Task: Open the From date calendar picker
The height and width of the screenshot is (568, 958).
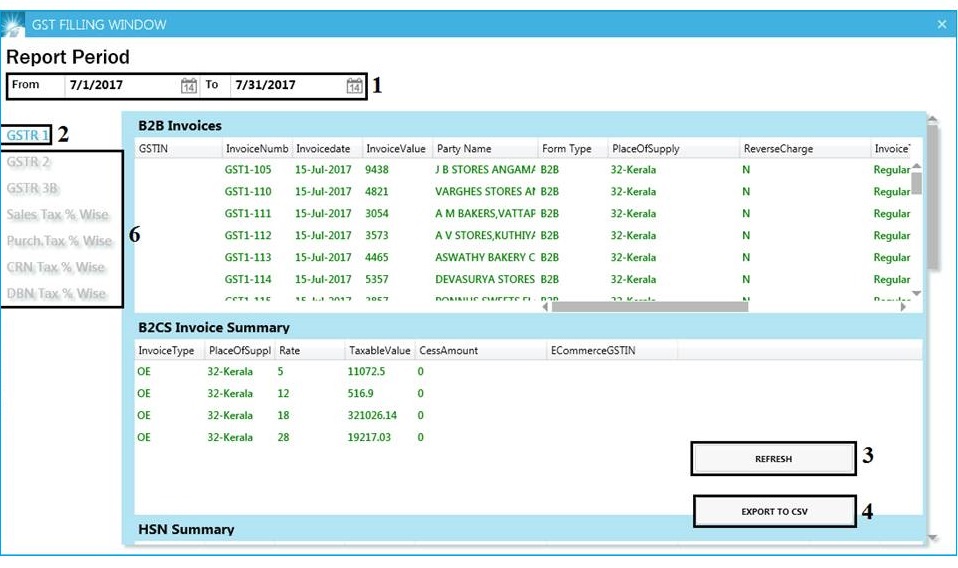Action: tap(189, 86)
